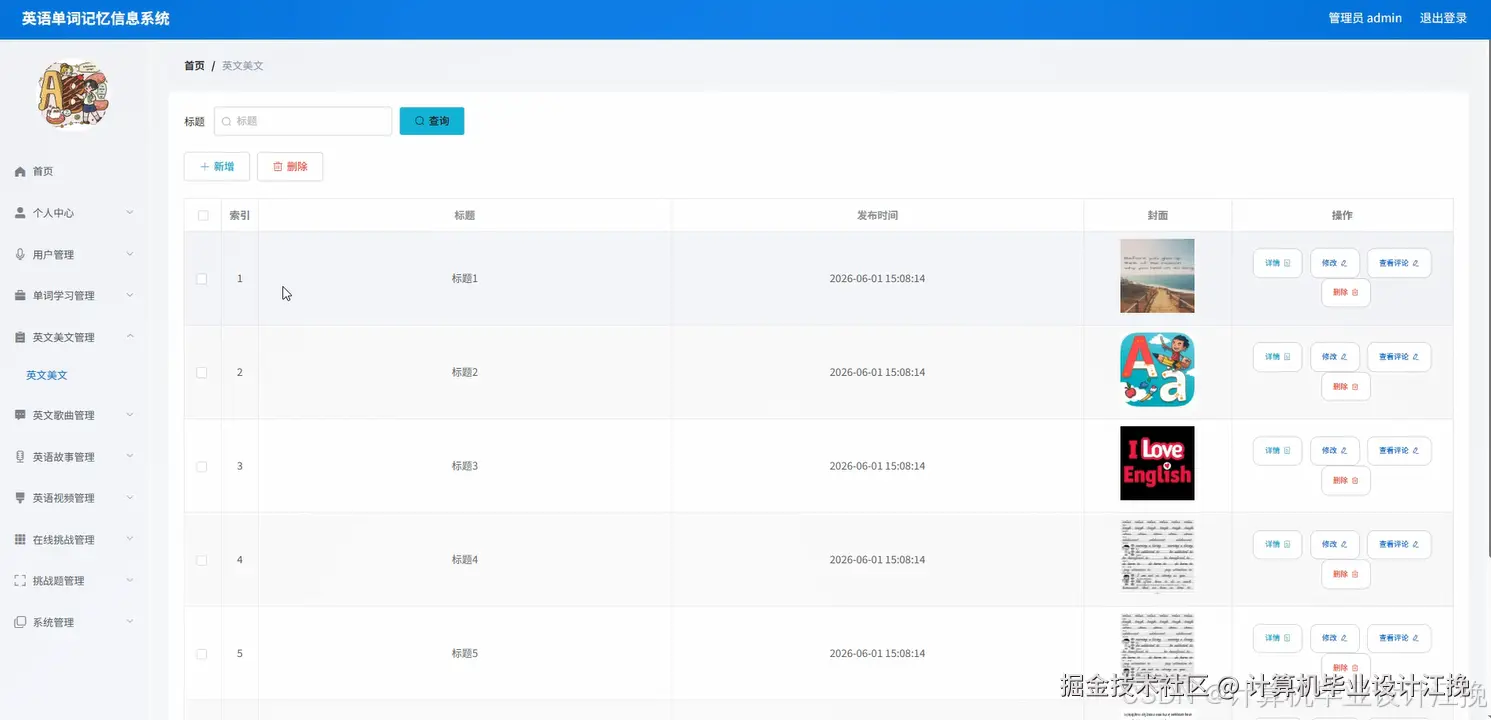The height and width of the screenshot is (720, 1491).
Task: Expand 英语故事管理 using its chevron
Action: [130, 456]
